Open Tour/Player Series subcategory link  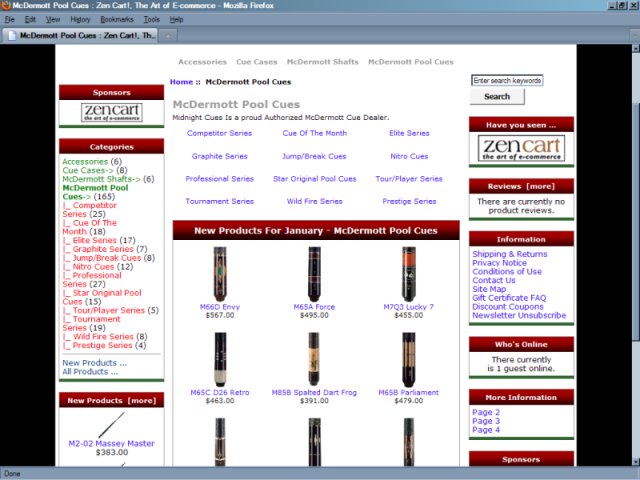[x=409, y=179]
